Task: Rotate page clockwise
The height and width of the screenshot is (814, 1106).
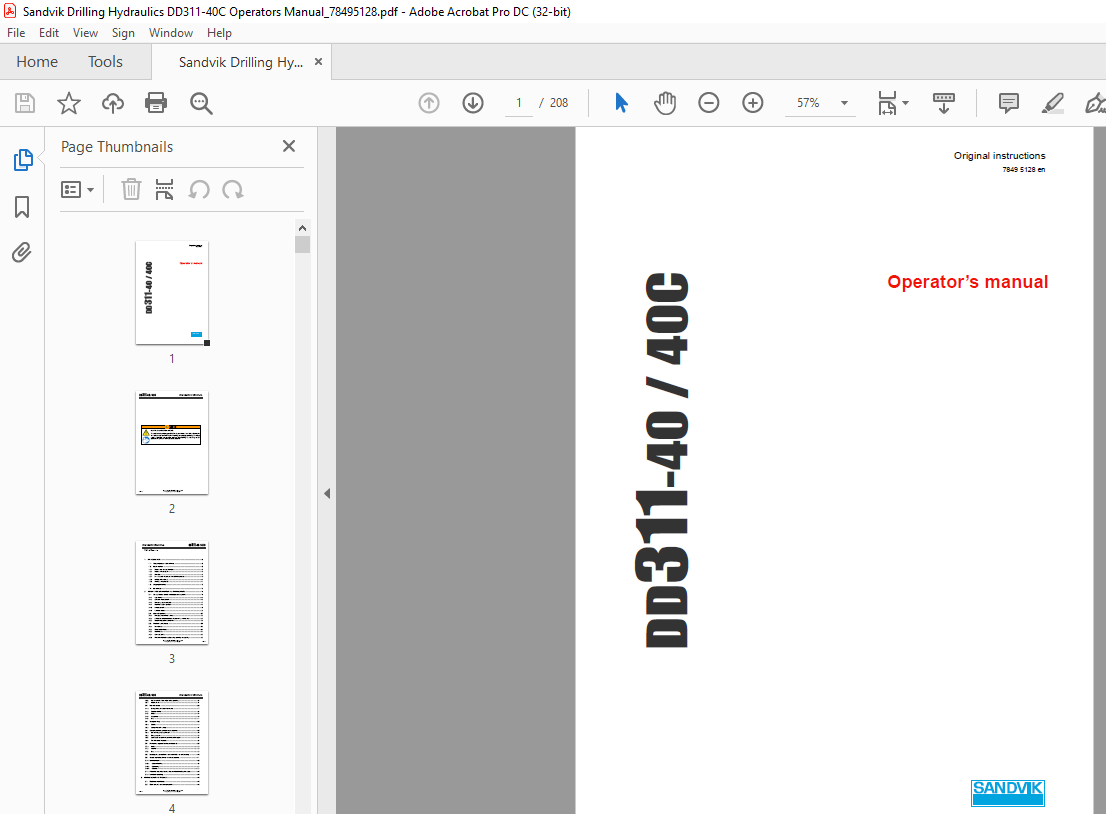Action: click(233, 190)
